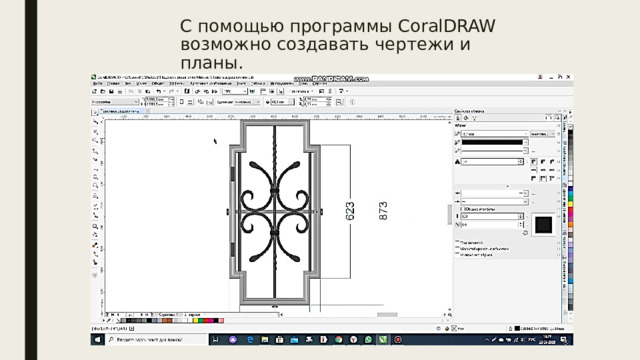Pick orange swatch in right color palette

coord(571,224)
